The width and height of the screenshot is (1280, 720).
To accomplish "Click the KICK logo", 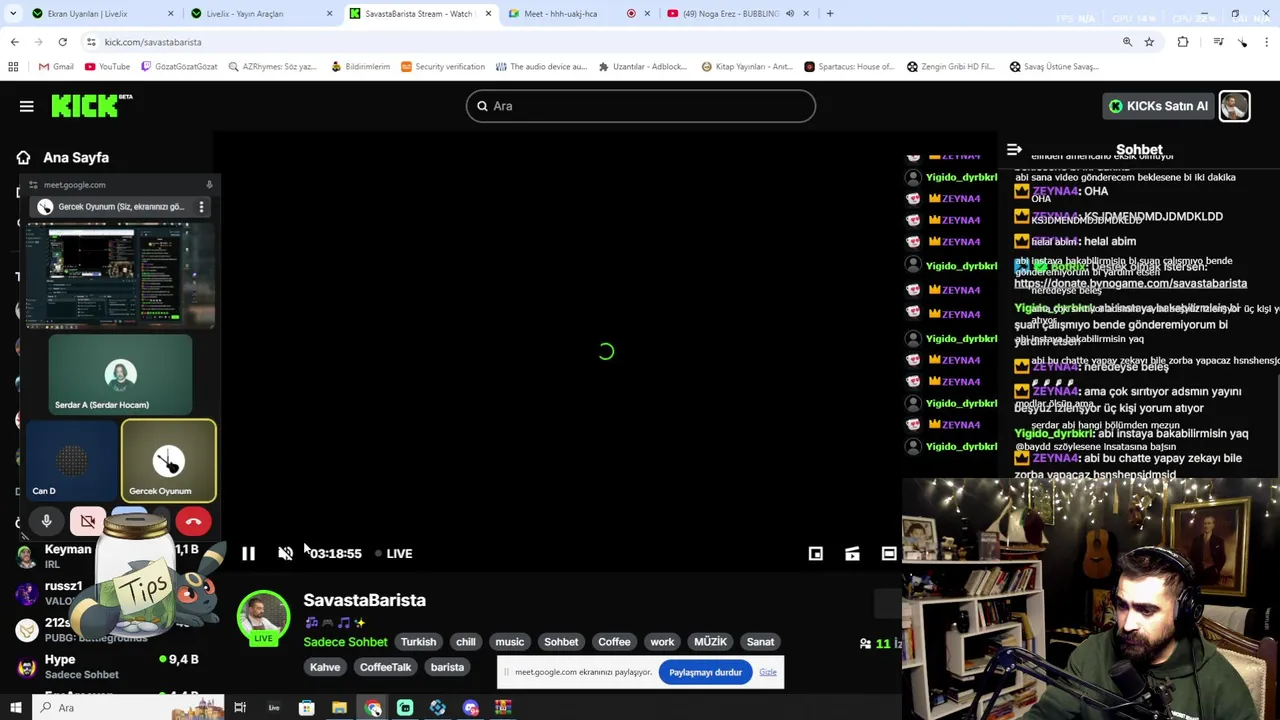I will [91, 106].
